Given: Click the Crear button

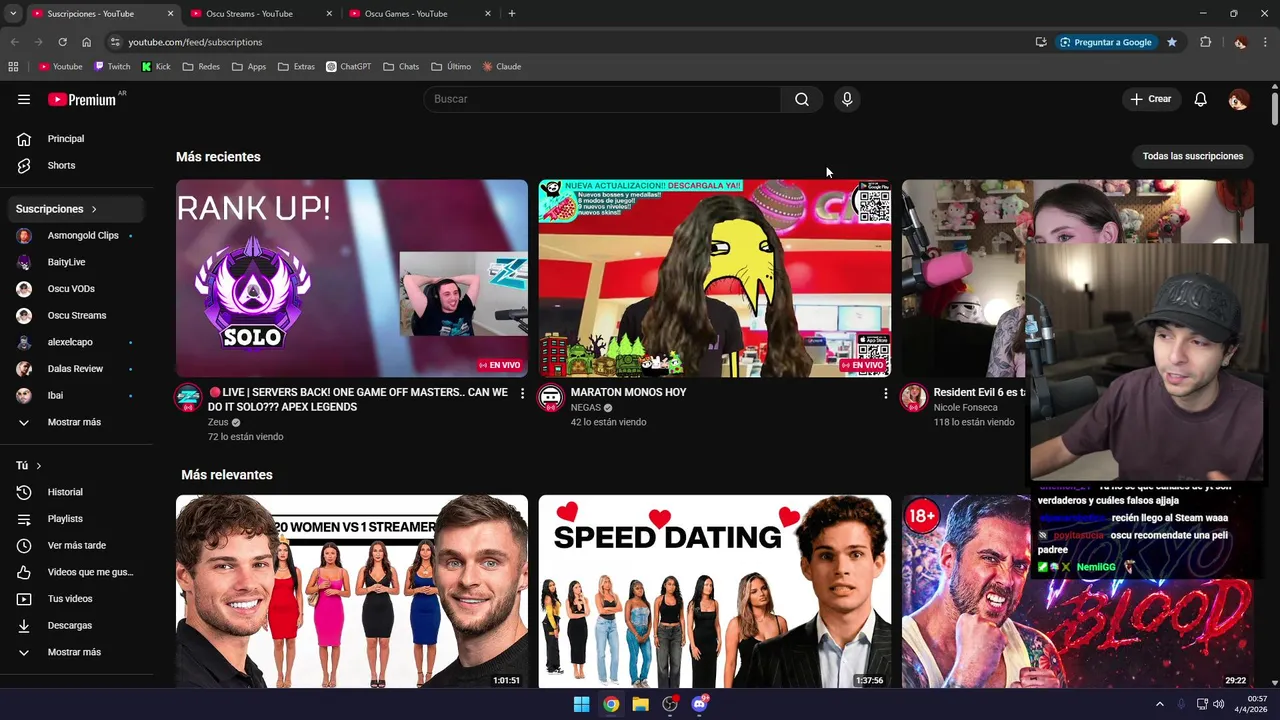Looking at the screenshot, I should coord(1151,99).
